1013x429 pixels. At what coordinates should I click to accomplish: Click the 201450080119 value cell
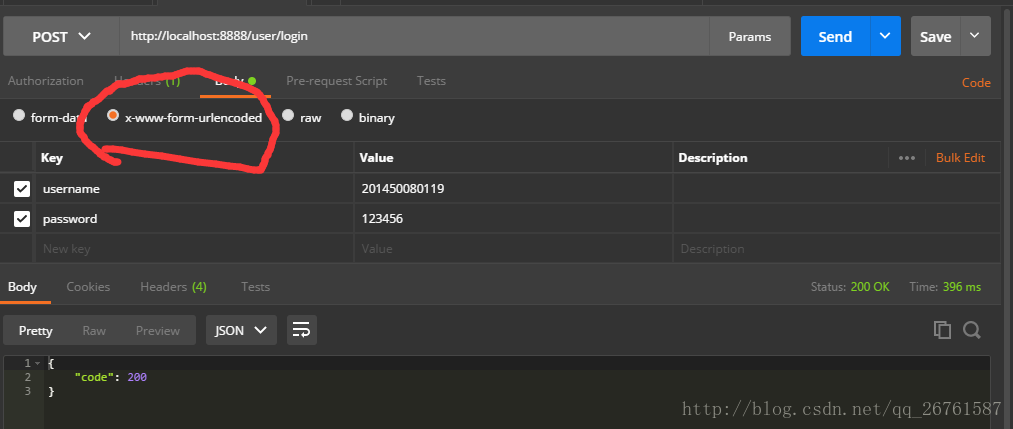(514, 189)
